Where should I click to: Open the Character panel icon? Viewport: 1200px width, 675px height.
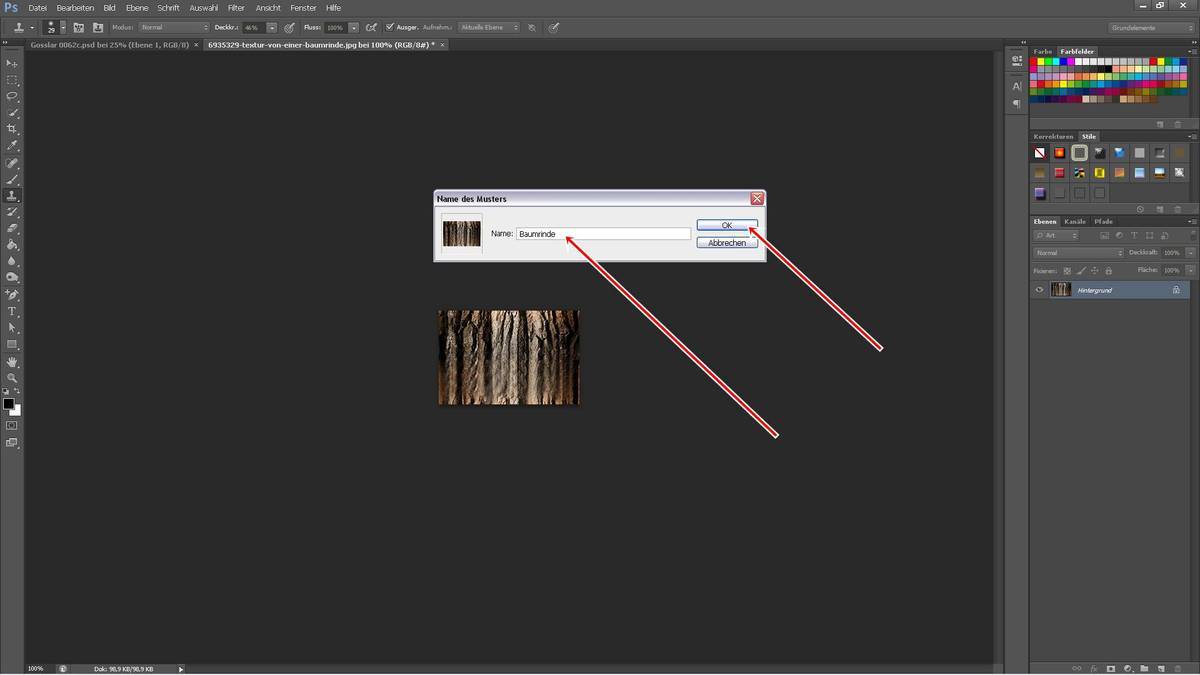(1016, 87)
